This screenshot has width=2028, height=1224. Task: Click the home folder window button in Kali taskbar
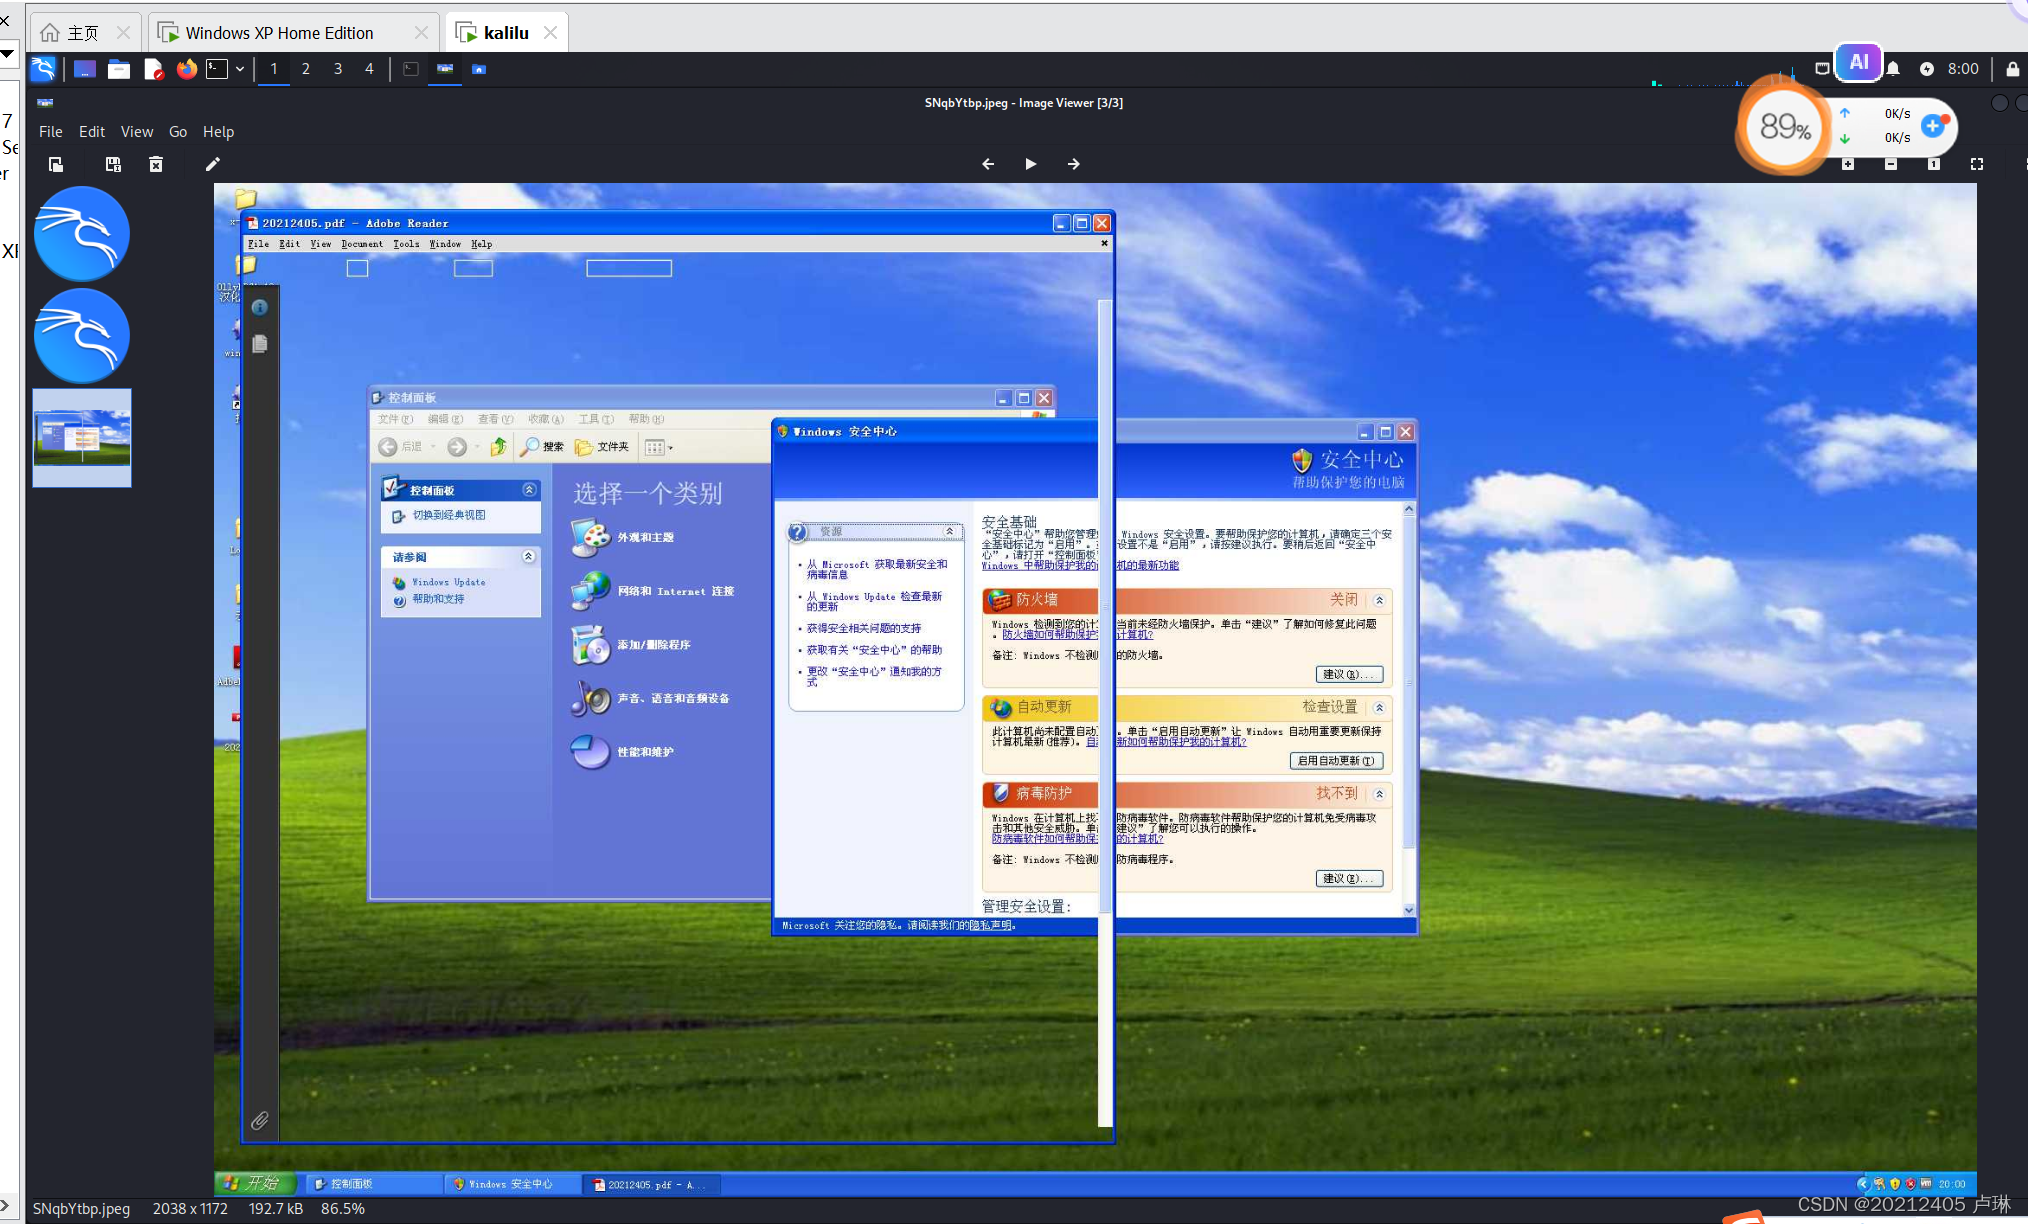(479, 69)
